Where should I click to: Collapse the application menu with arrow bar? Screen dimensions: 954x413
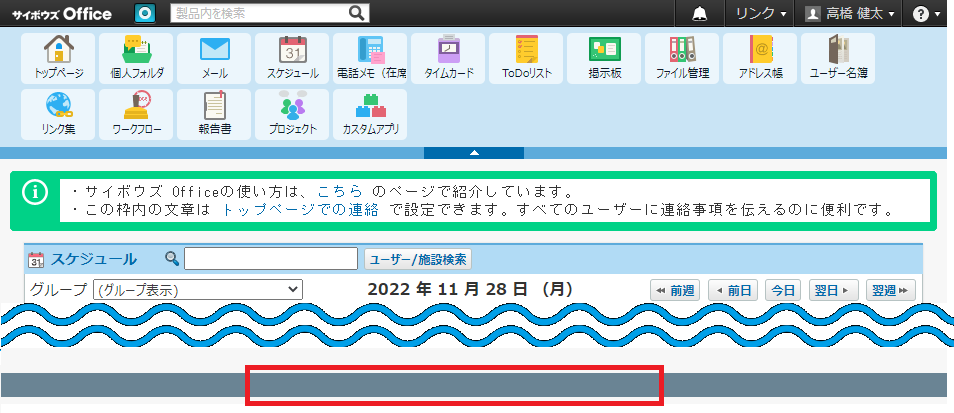click(x=474, y=153)
